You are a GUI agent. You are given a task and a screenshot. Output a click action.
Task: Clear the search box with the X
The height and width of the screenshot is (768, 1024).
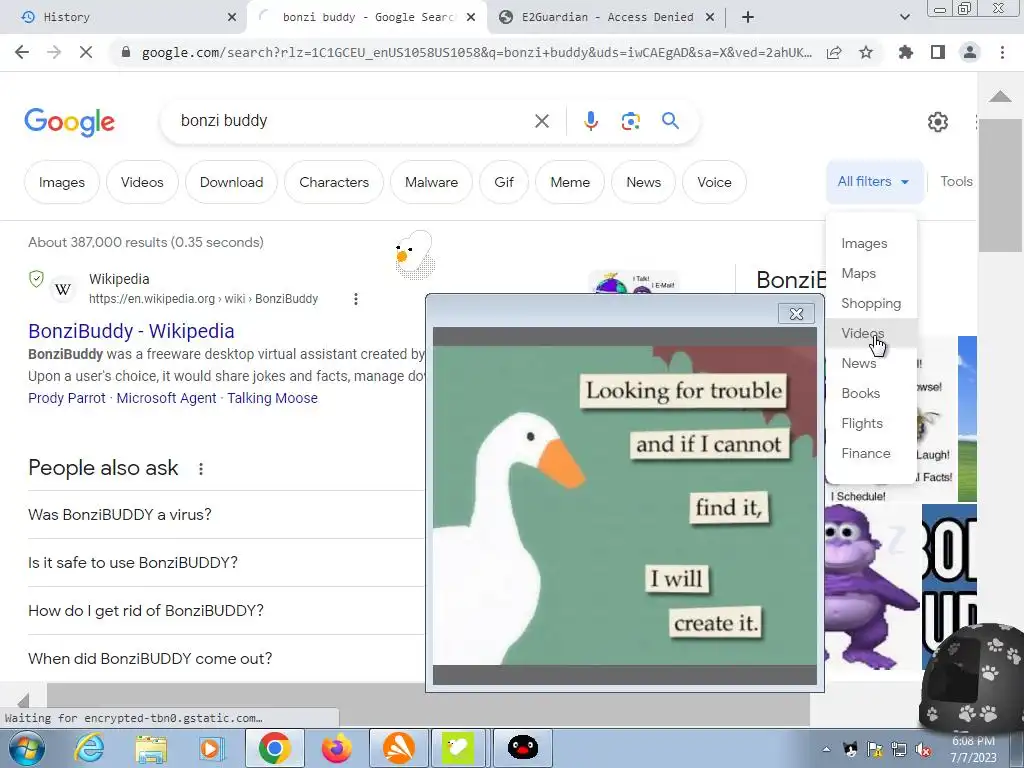click(541, 121)
